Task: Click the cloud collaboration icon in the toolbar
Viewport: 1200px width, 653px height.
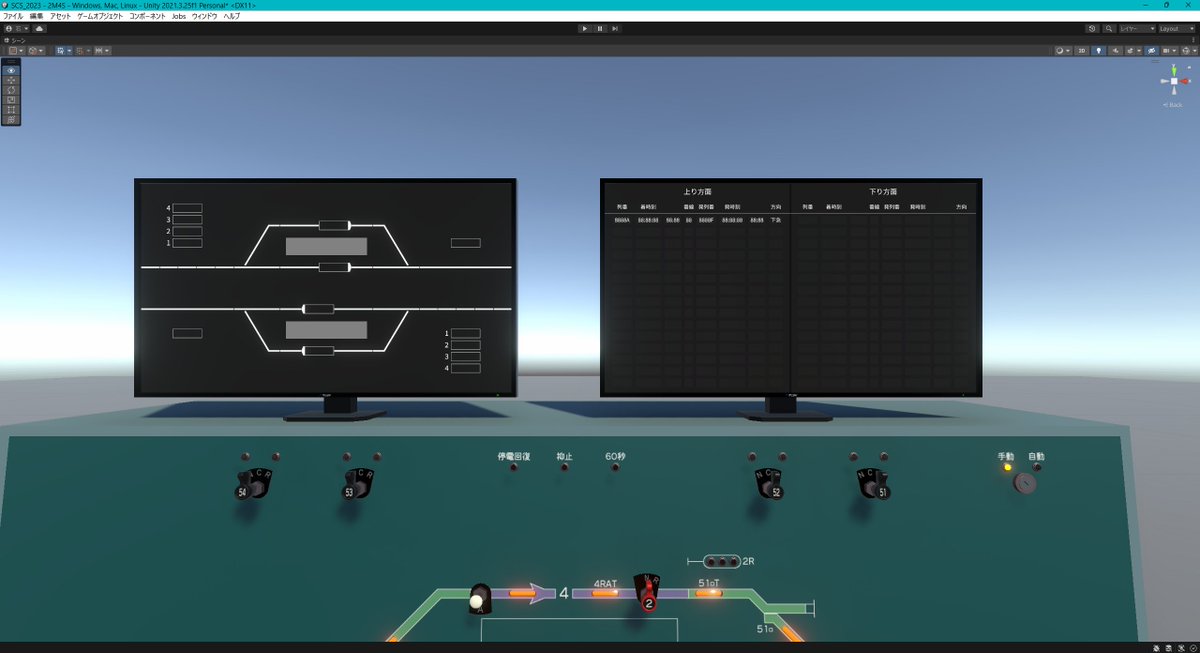Action: coord(39,29)
